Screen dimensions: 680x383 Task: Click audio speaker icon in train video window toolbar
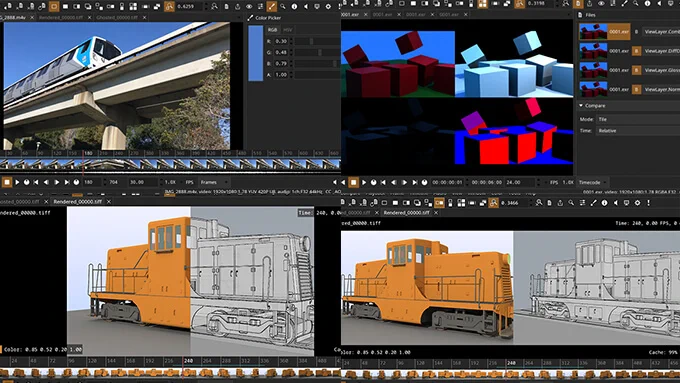(x=306, y=7)
